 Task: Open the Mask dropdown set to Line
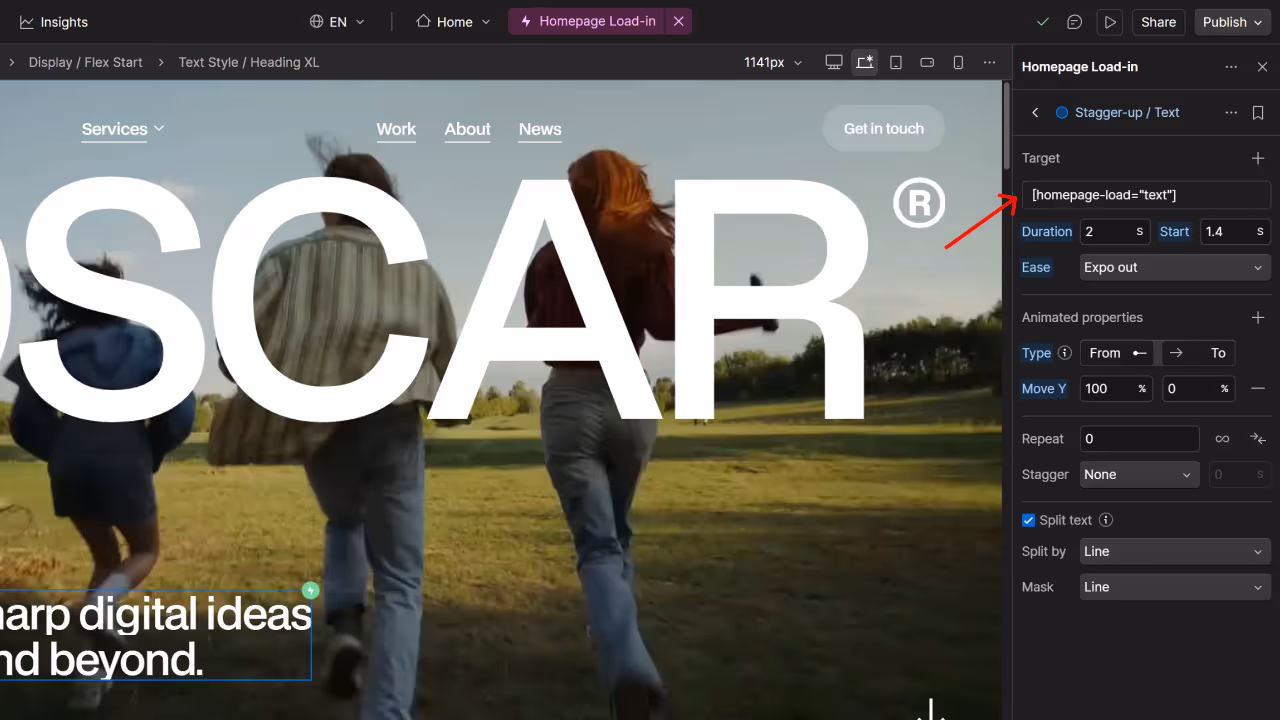click(x=1175, y=587)
